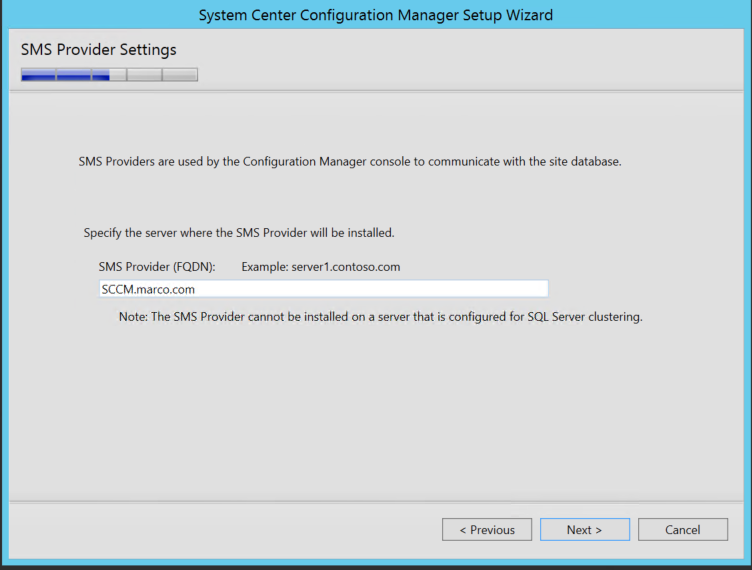Image resolution: width=752 pixels, height=570 pixels.
Task: Click the second filled progress bar segment
Action: point(74,75)
